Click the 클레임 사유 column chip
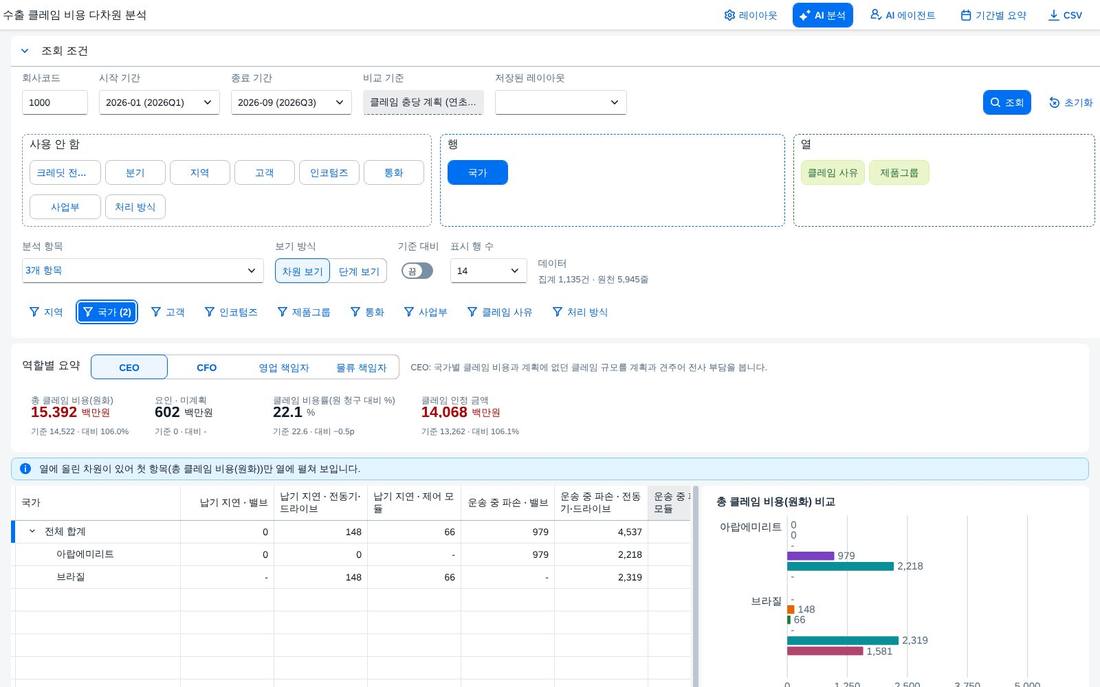 (833, 173)
